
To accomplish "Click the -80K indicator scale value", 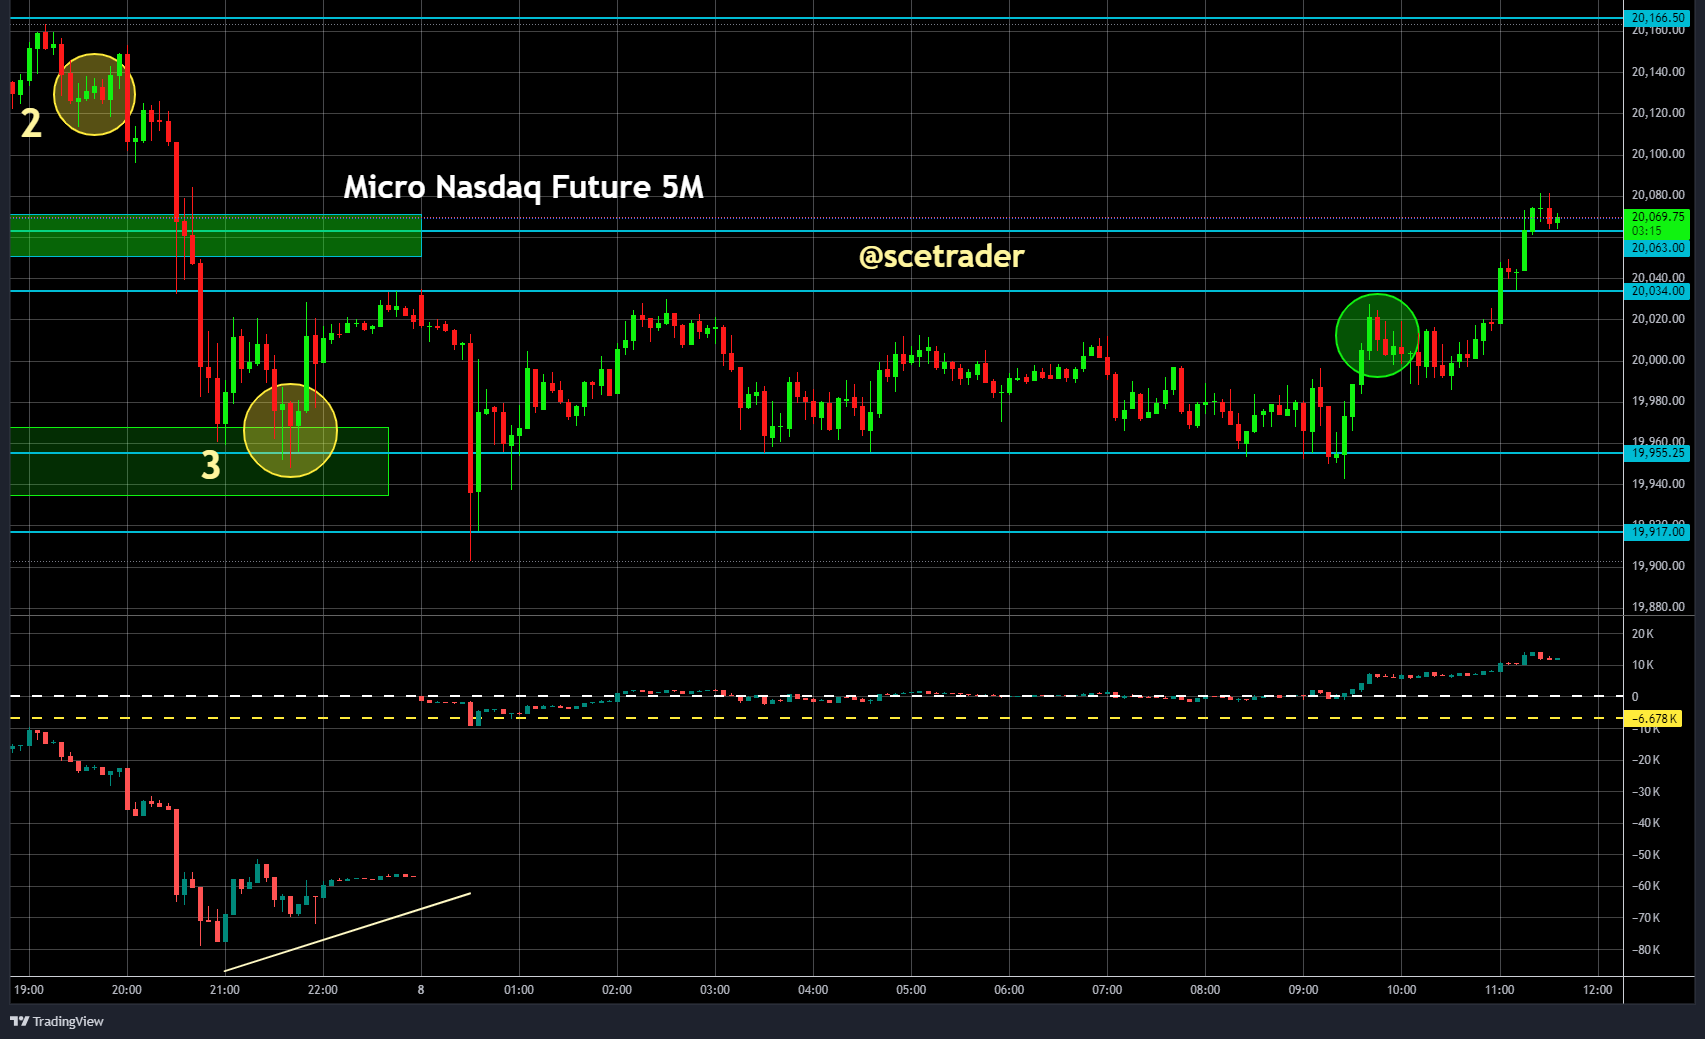I will pyautogui.click(x=1645, y=950).
